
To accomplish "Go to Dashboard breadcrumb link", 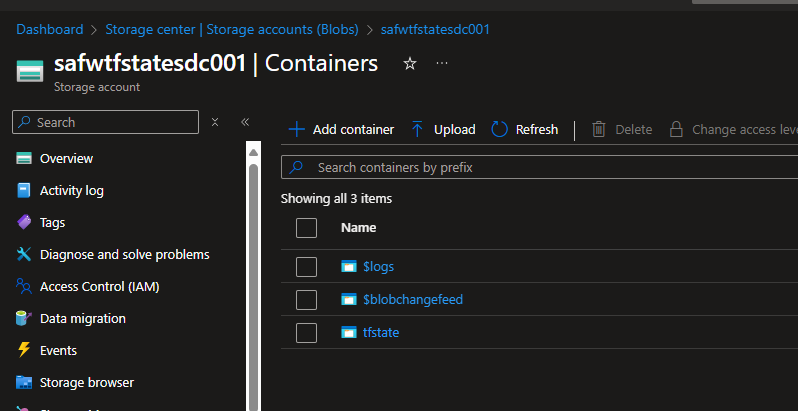I will [49, 30].
